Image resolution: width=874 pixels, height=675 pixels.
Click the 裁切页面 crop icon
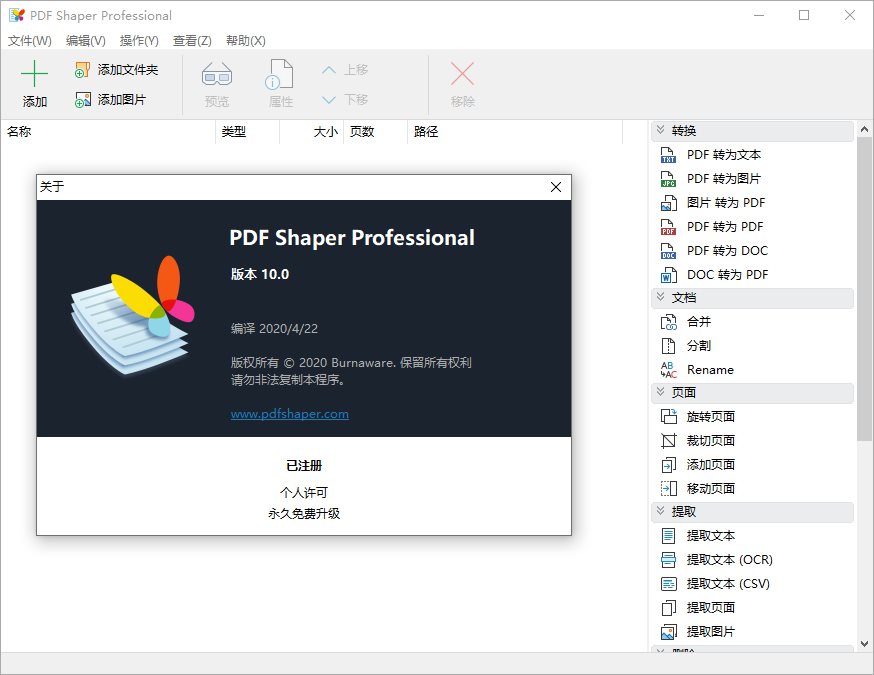[668, 440]
